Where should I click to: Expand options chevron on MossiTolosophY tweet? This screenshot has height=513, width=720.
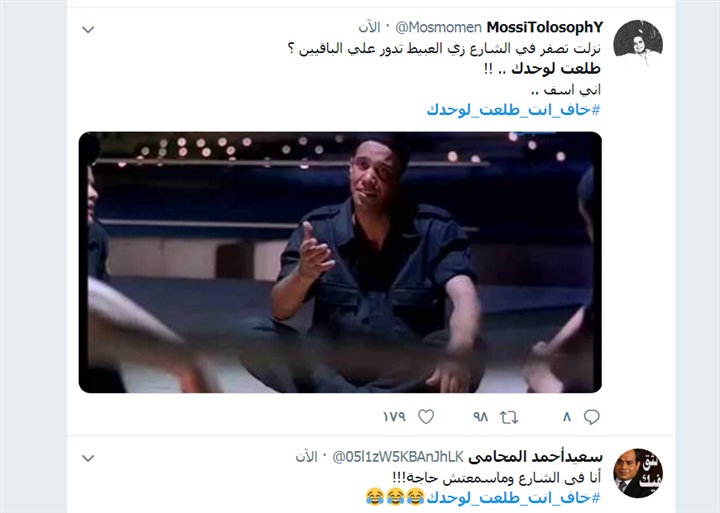[88, 30]
